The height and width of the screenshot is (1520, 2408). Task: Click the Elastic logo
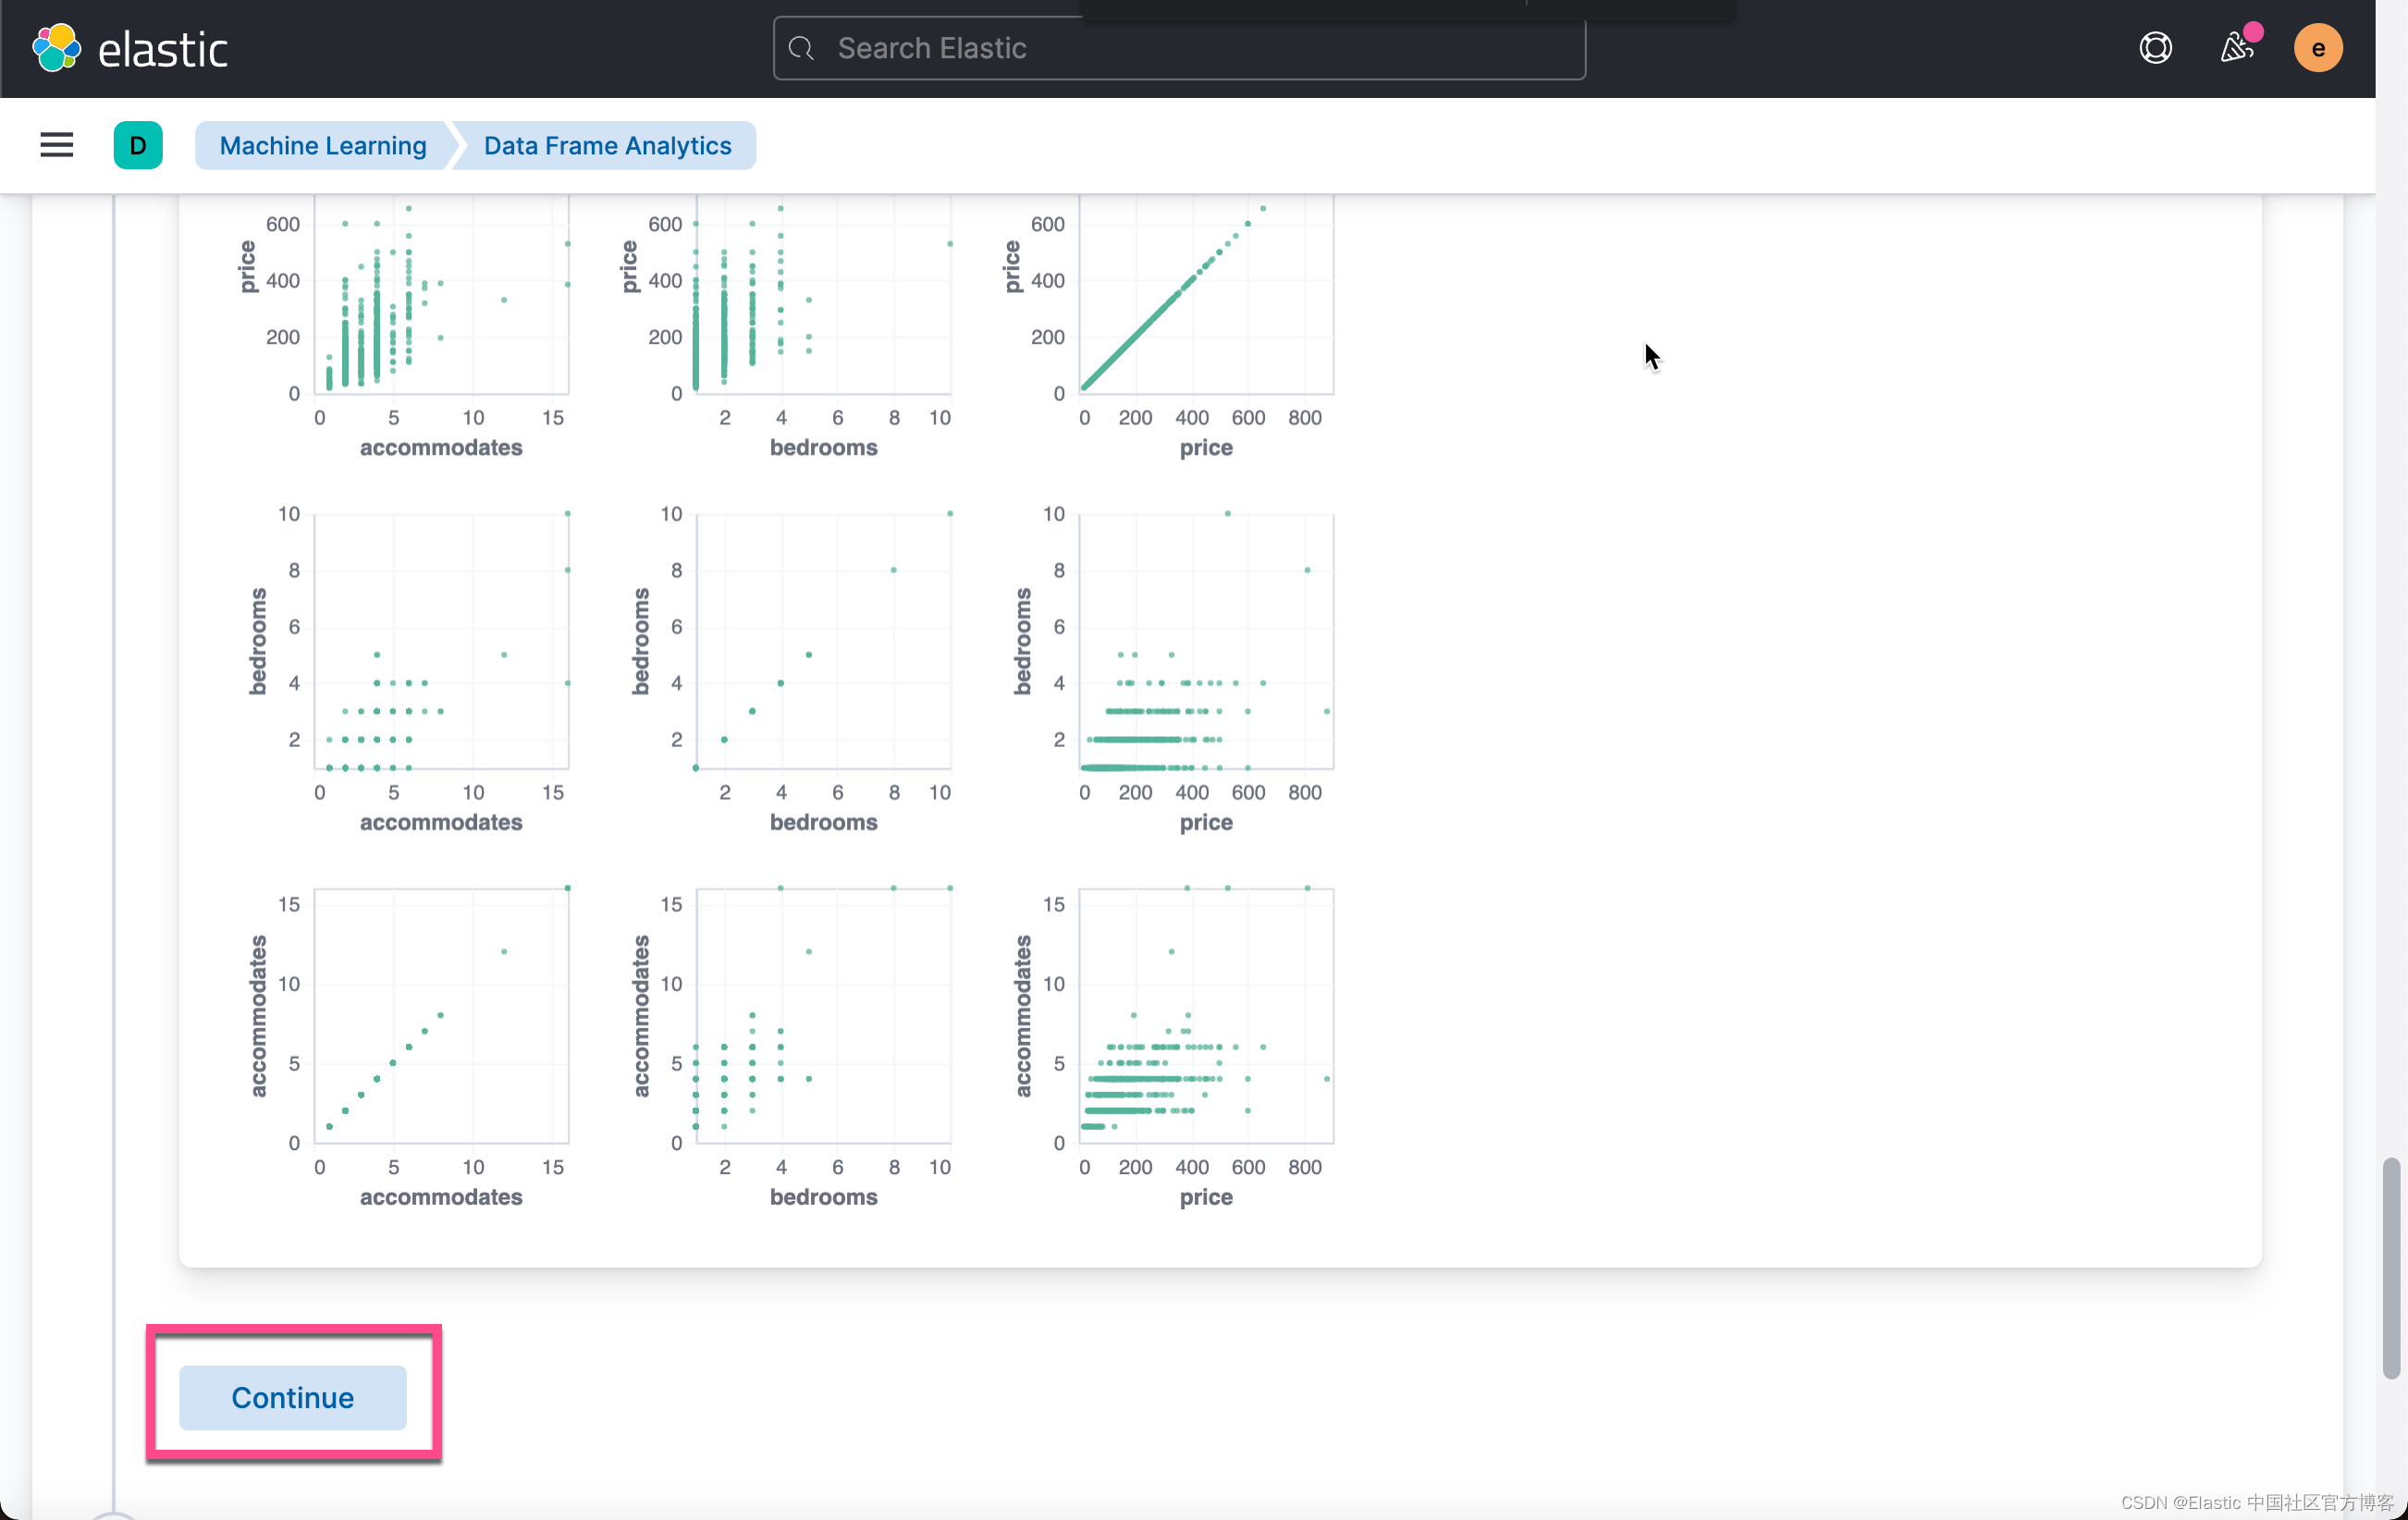[x=130, y=48]
